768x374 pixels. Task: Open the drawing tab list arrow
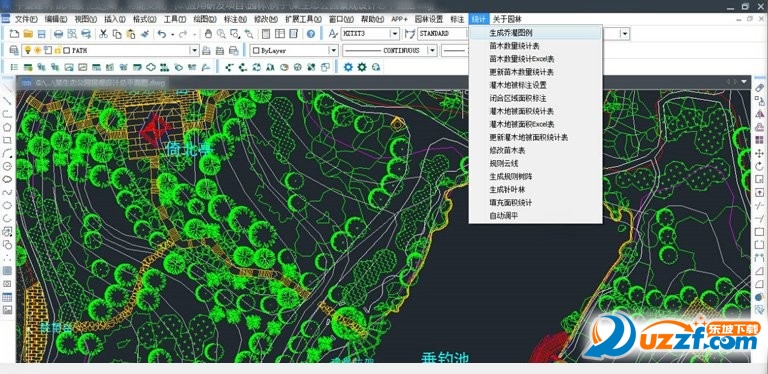coord(744,82)
